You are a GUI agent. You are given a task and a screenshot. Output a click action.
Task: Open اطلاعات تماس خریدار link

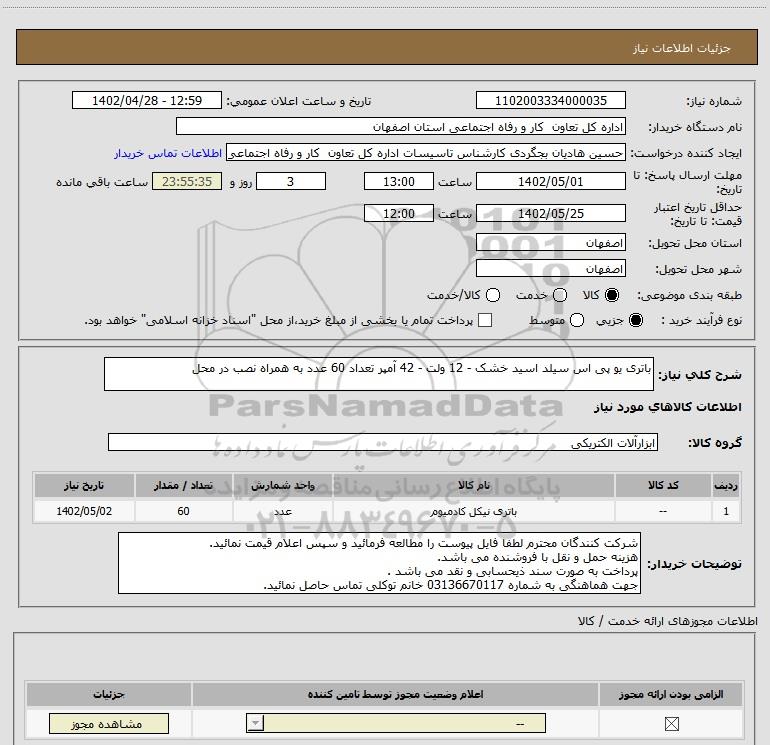(x=168, y=153)
